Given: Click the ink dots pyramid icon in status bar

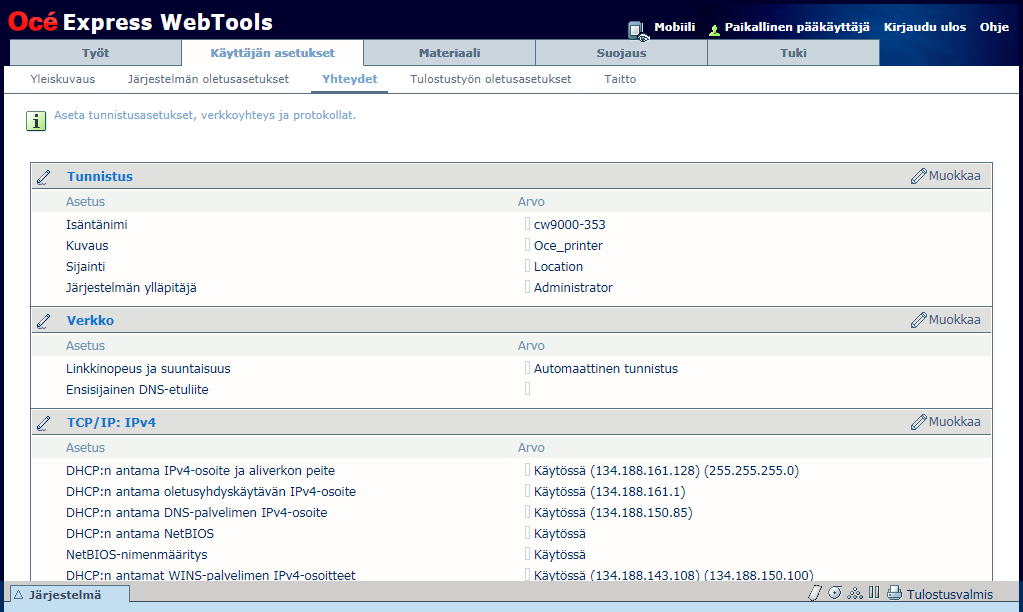Looking at the screenshot, I should 854,593.
